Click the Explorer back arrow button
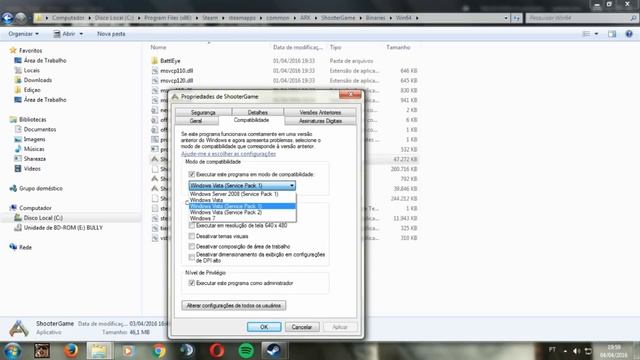 coord(7,18)
